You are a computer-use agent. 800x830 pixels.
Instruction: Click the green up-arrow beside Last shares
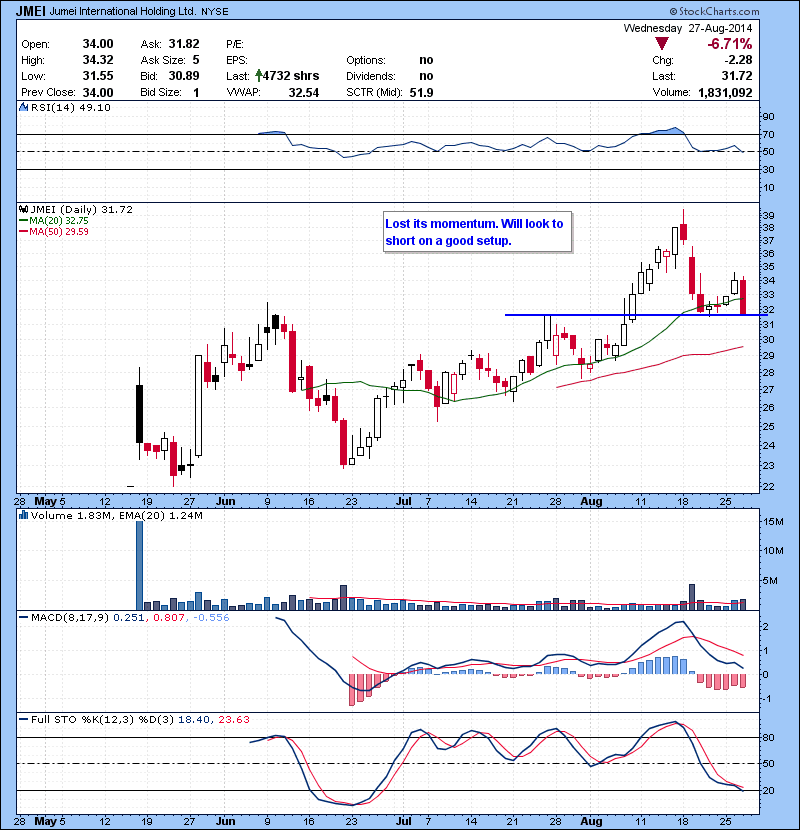258,75
